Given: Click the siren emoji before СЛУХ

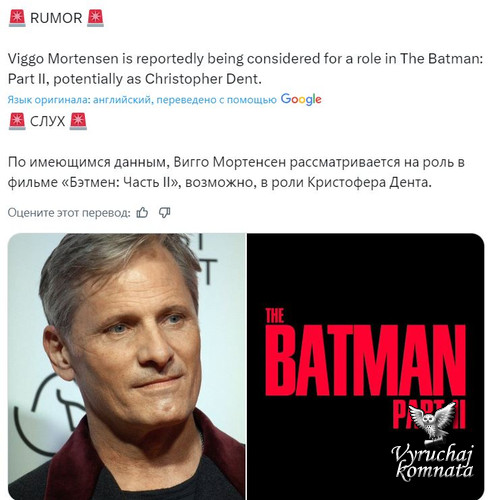Looking at the screenshot, I should tap(17, 121).
